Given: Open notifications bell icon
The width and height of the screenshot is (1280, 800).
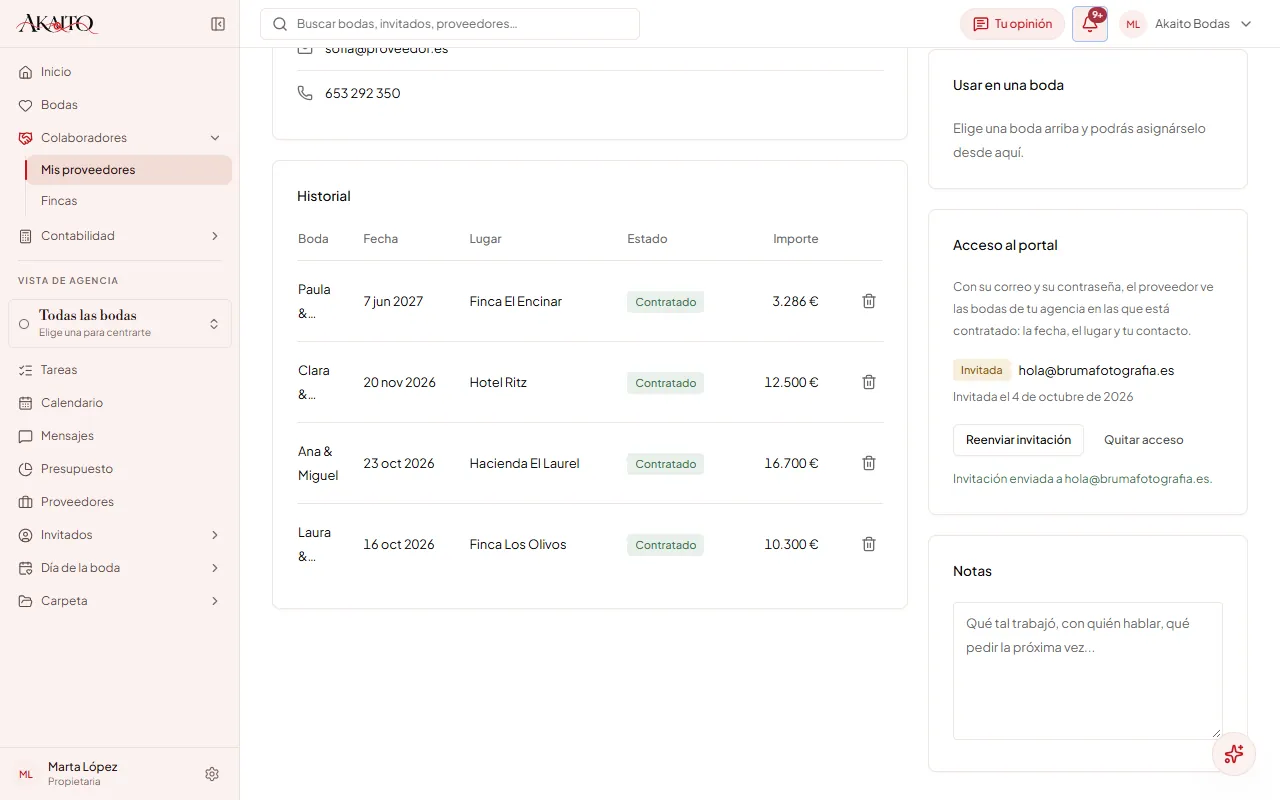Looking at the screenshot, I should tap(1090, 24).
